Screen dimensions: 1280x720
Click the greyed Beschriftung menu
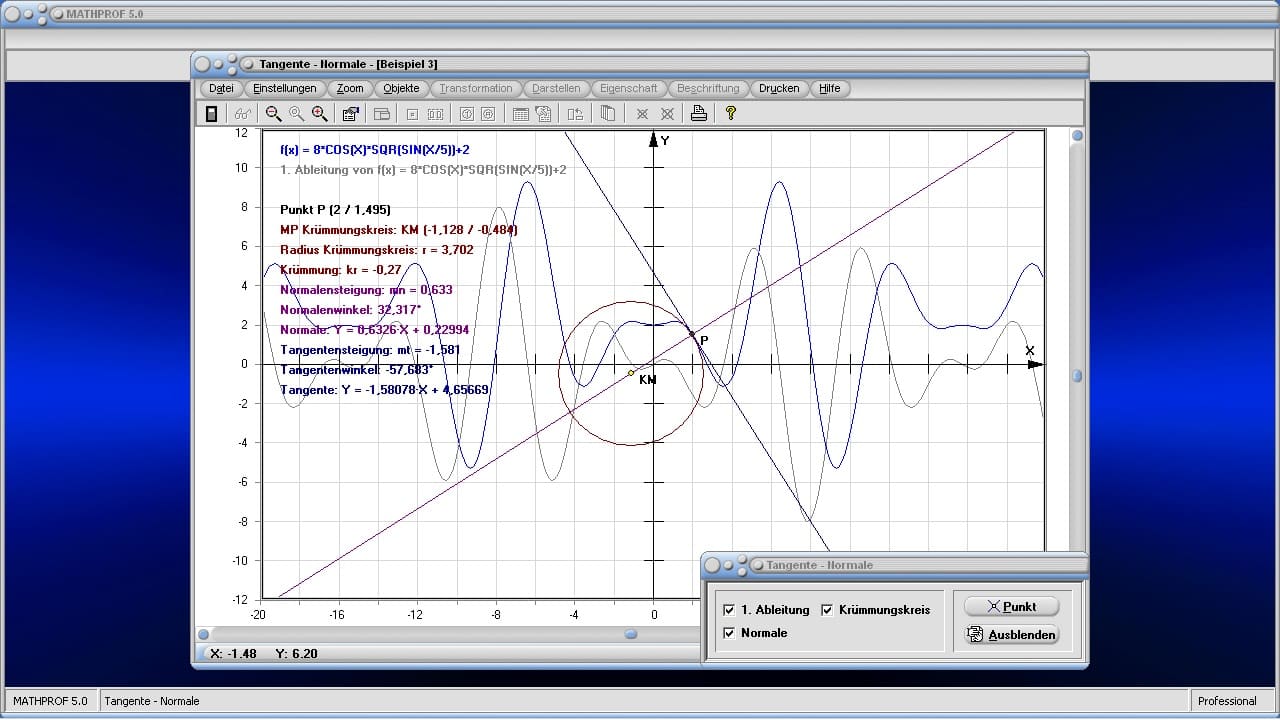pyautogui.click(x=708, y=88)
